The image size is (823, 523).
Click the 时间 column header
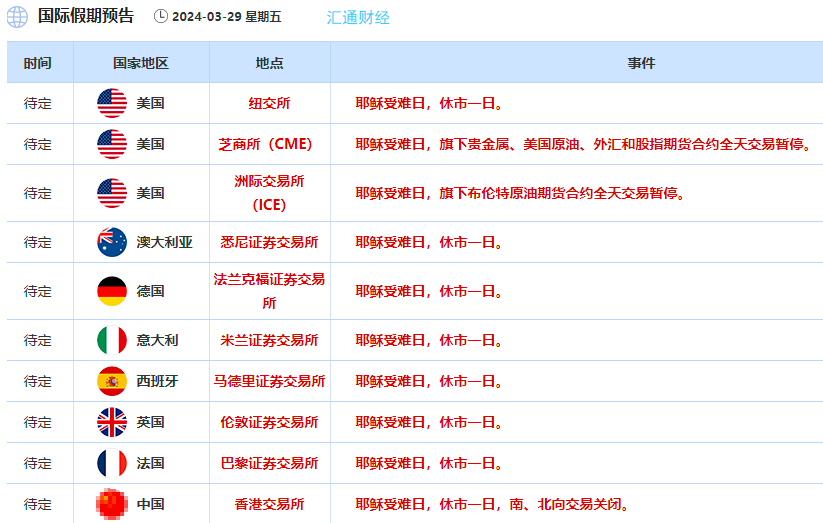tap(38, 63)
